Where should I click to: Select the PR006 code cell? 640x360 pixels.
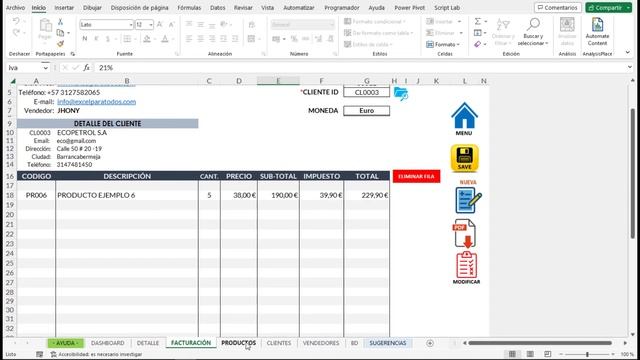point(36,195)
